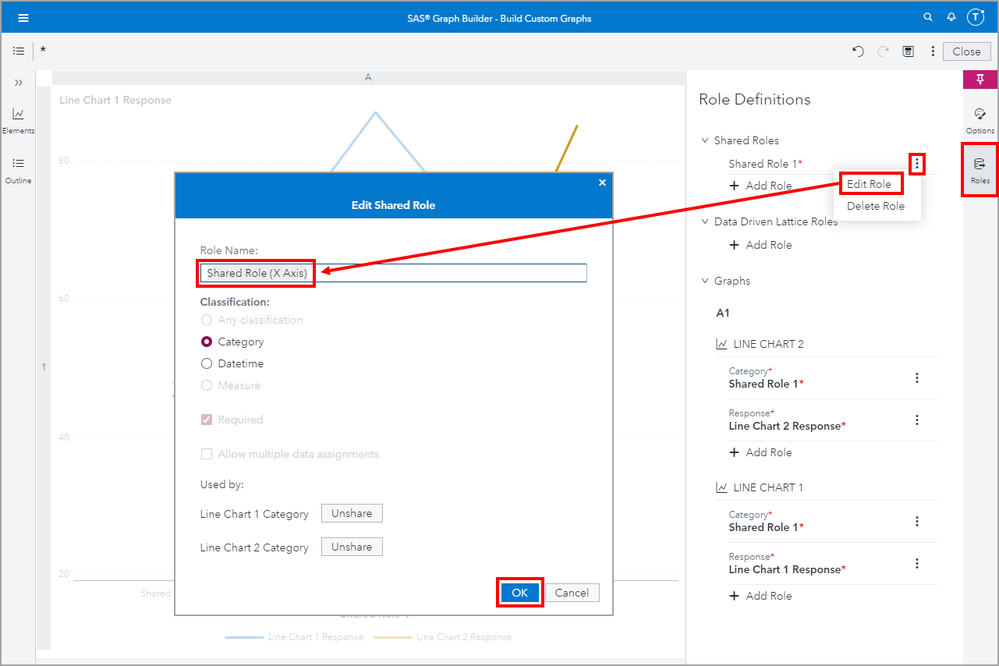Click the Redo arrow icon
Image resolution: width=999 pixels, height=666 pixels.
(x=883, y=52)
